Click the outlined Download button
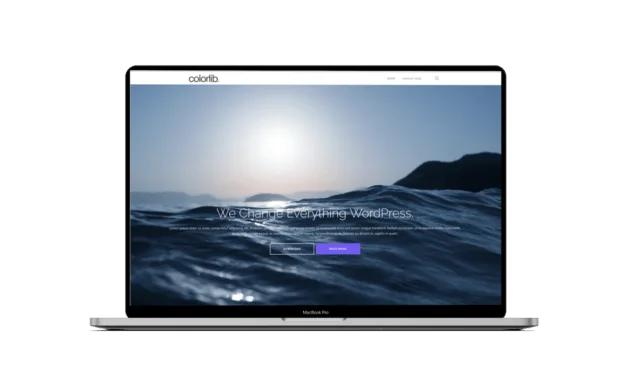Viewport: 630px width, 380px height. pos(292,249)
